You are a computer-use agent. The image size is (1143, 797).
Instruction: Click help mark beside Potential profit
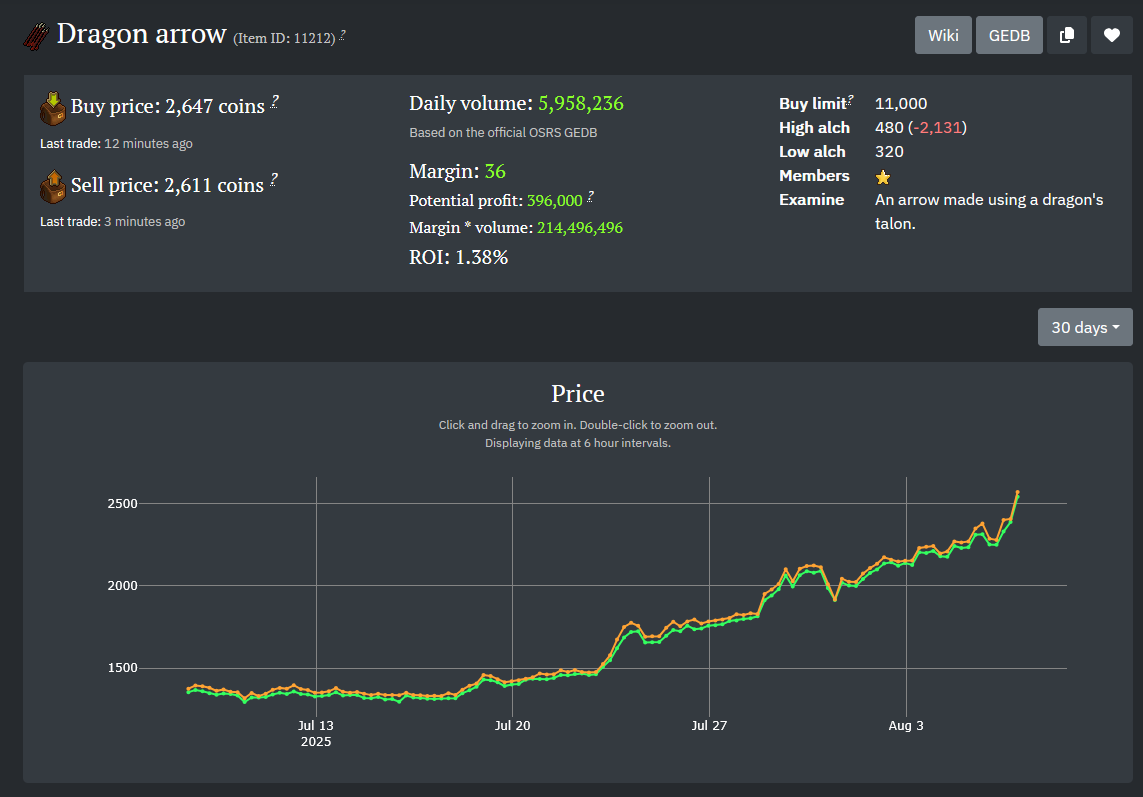(x=590, y=196)
